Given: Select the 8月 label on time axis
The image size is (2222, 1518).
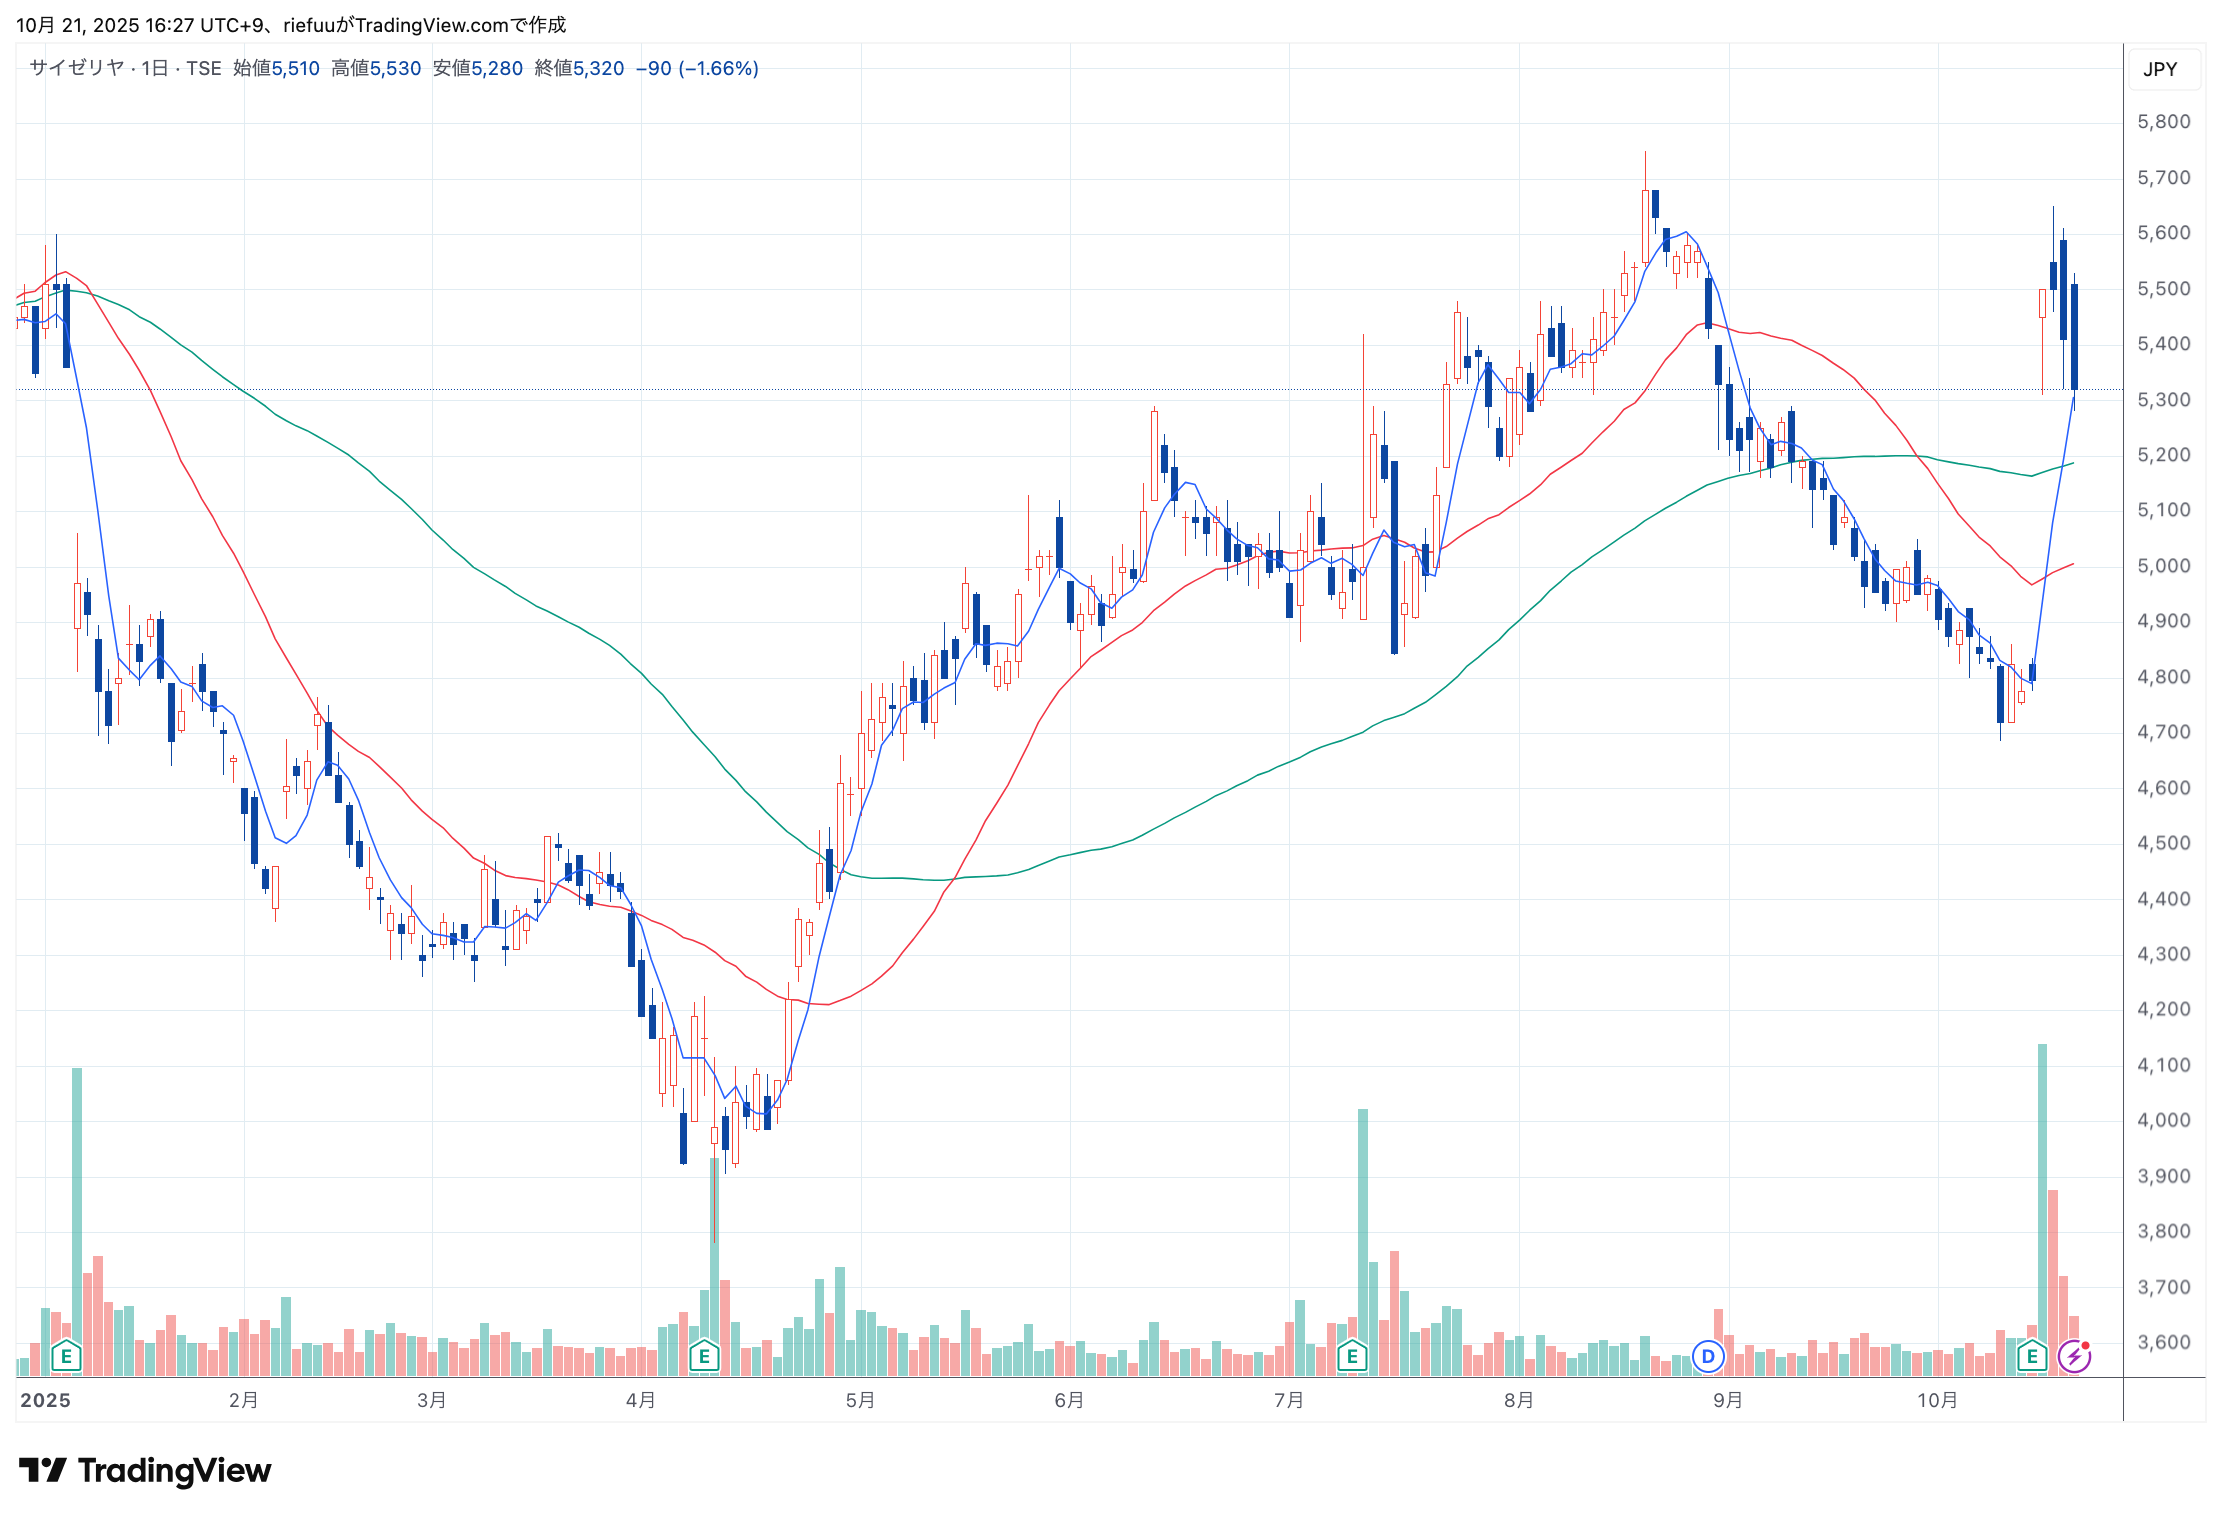Looking at the screenshot, I should pos(1518,1400).
